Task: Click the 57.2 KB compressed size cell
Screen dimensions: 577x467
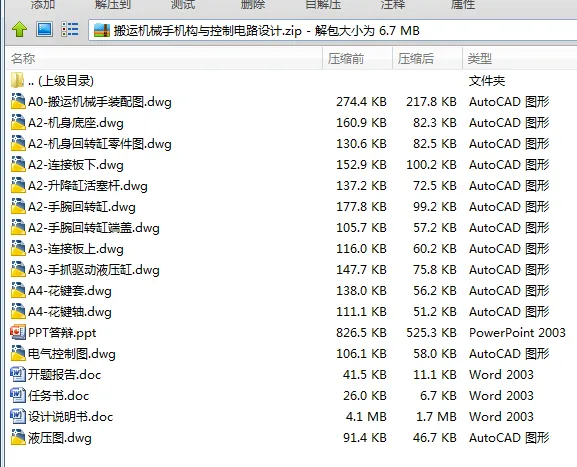Action: [x=435, y=227]
